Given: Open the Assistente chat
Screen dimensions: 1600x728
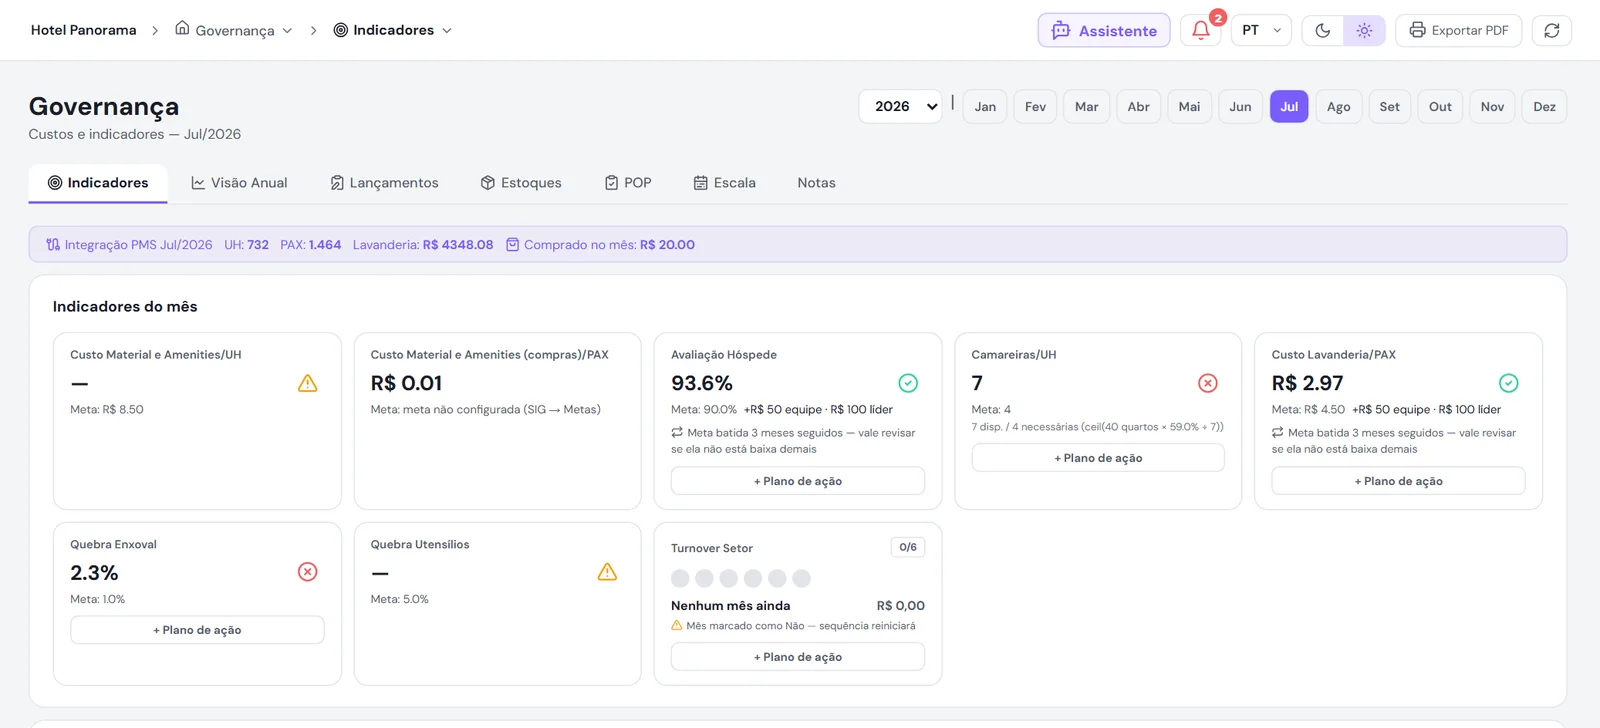Looking at the screenshot, I should coord(1104,30).
